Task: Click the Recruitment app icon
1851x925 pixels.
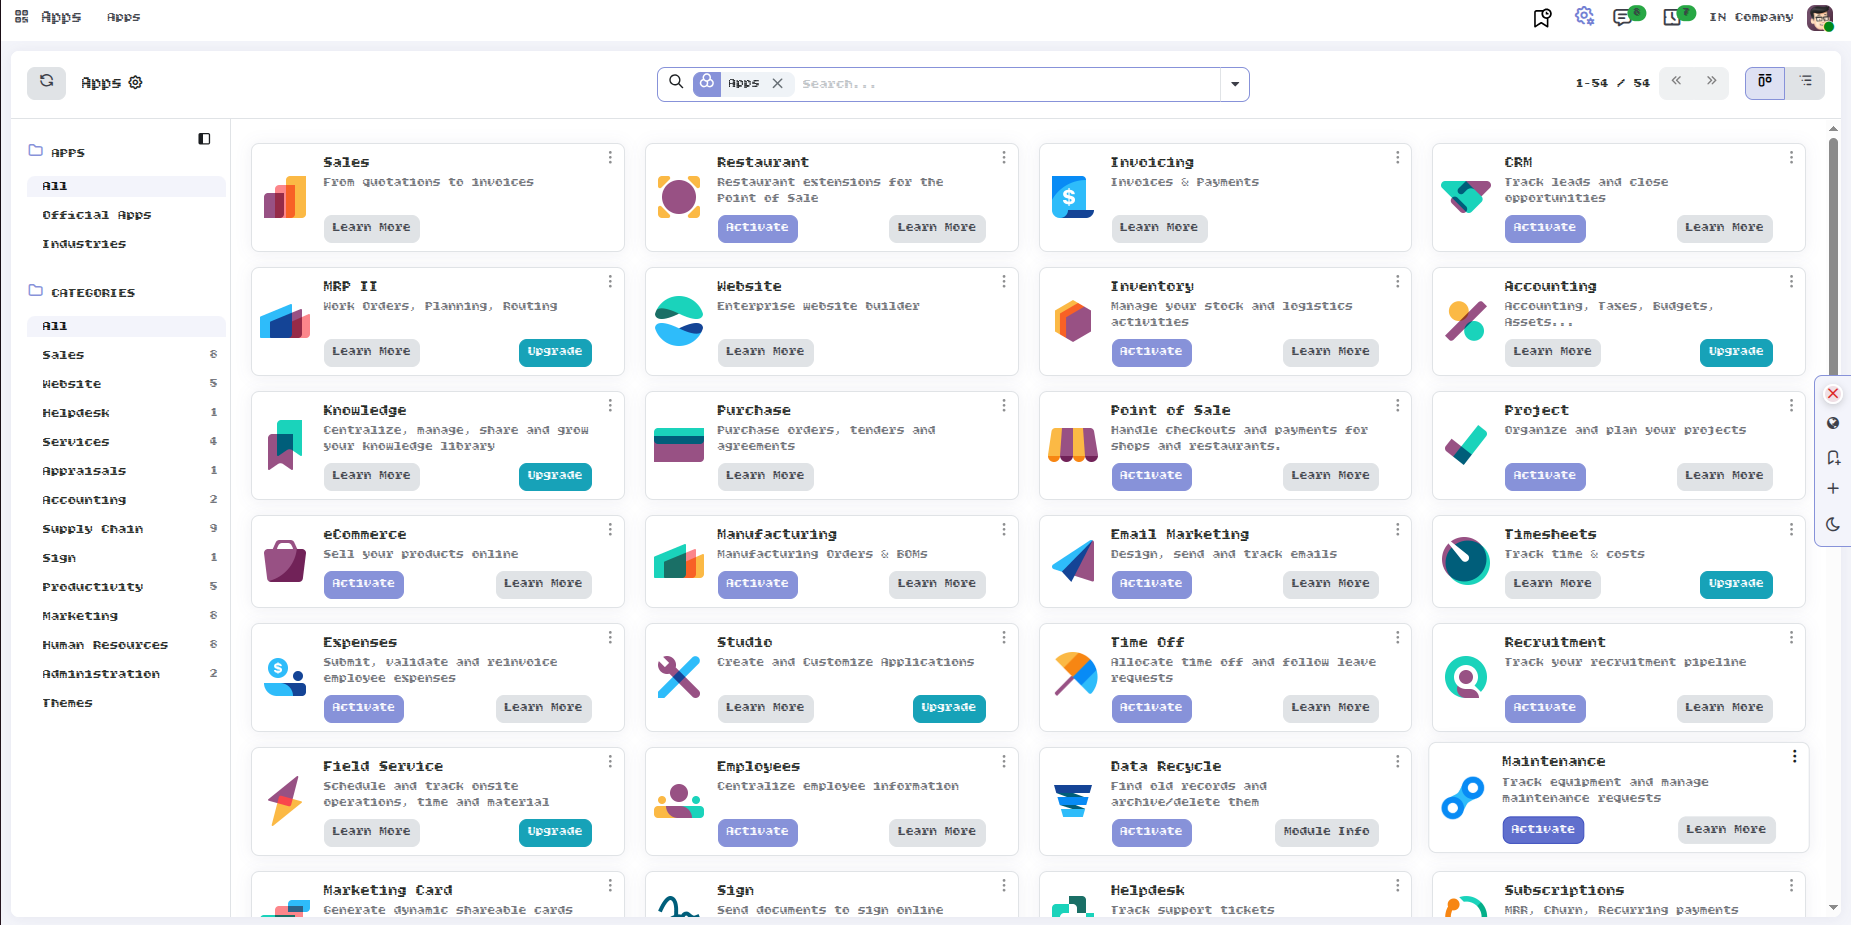Action: point(1466,677)
